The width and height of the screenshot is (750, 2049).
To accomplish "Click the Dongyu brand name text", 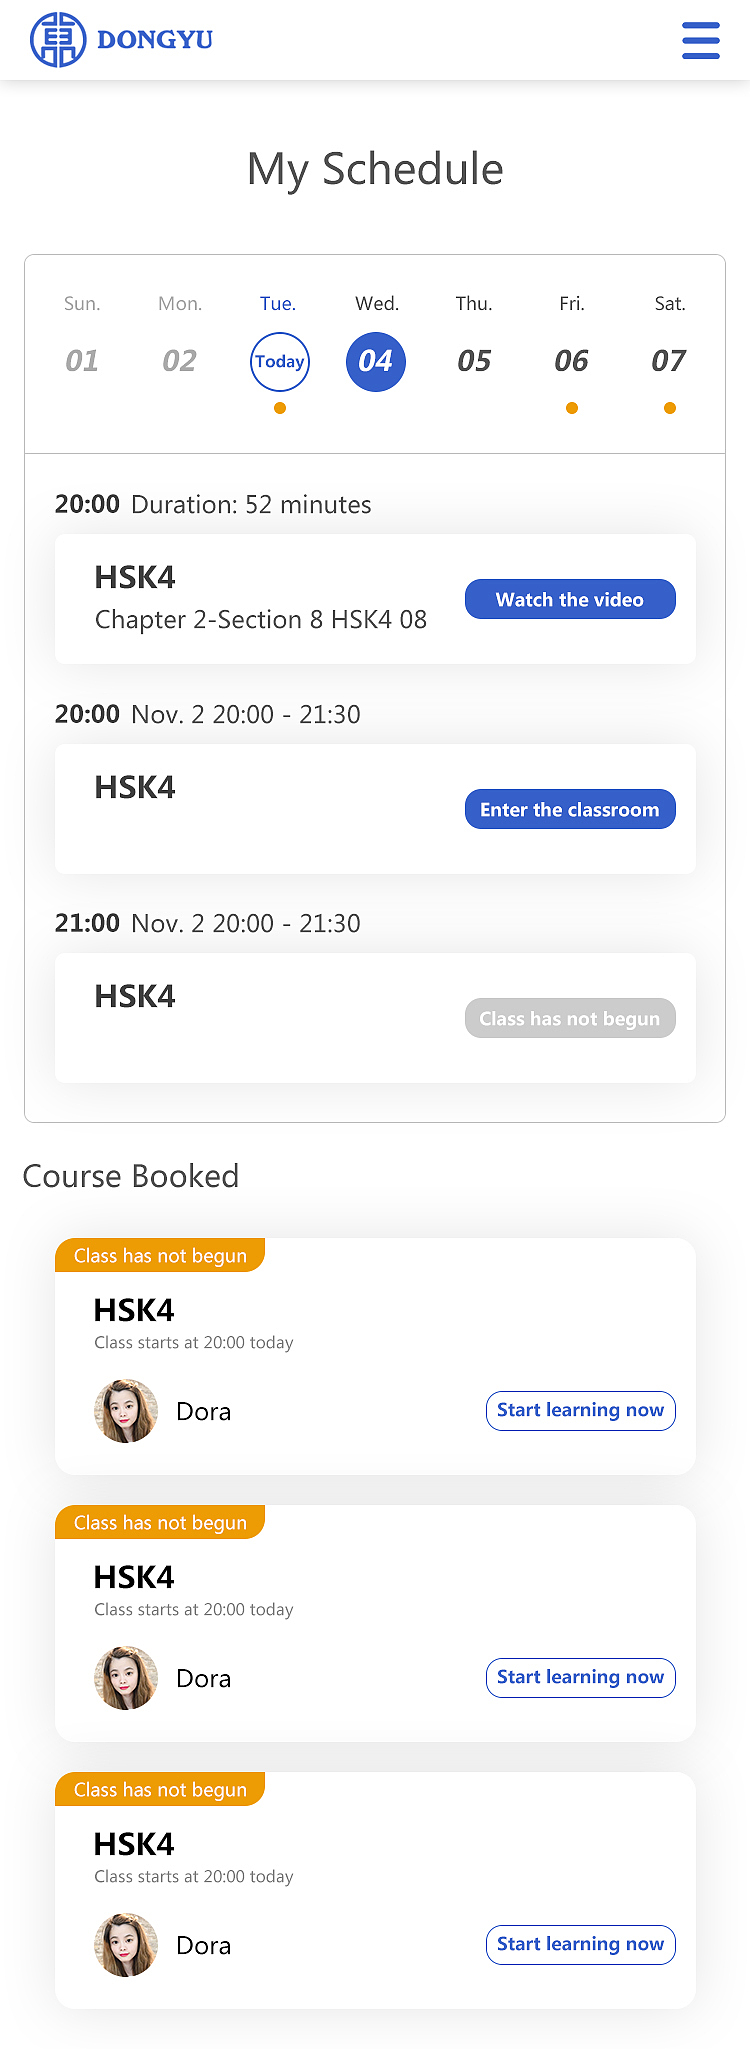I will point(155,40).
